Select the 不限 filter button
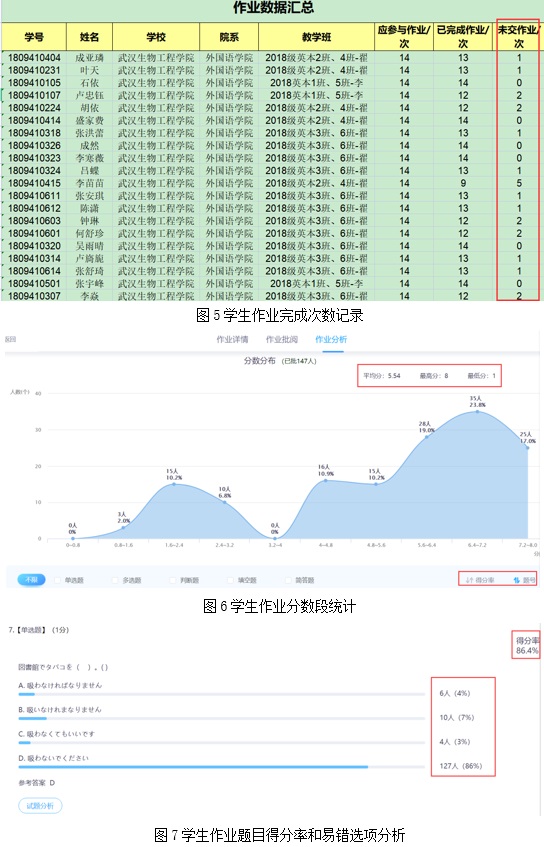 [31, 580]
